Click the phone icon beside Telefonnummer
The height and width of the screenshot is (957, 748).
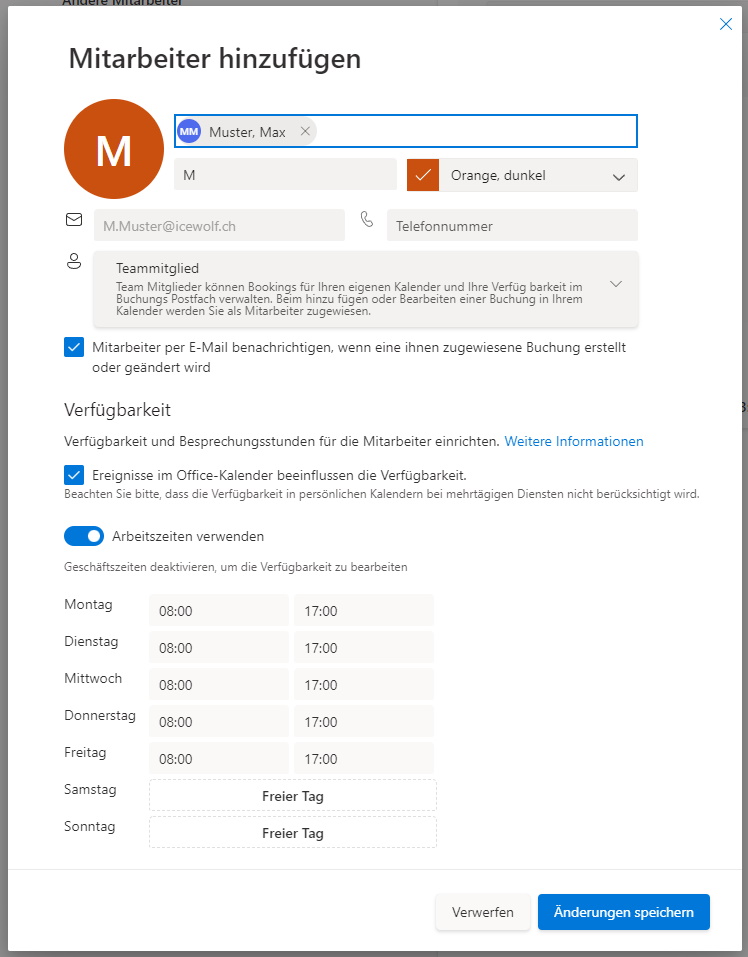click(367, 219)
